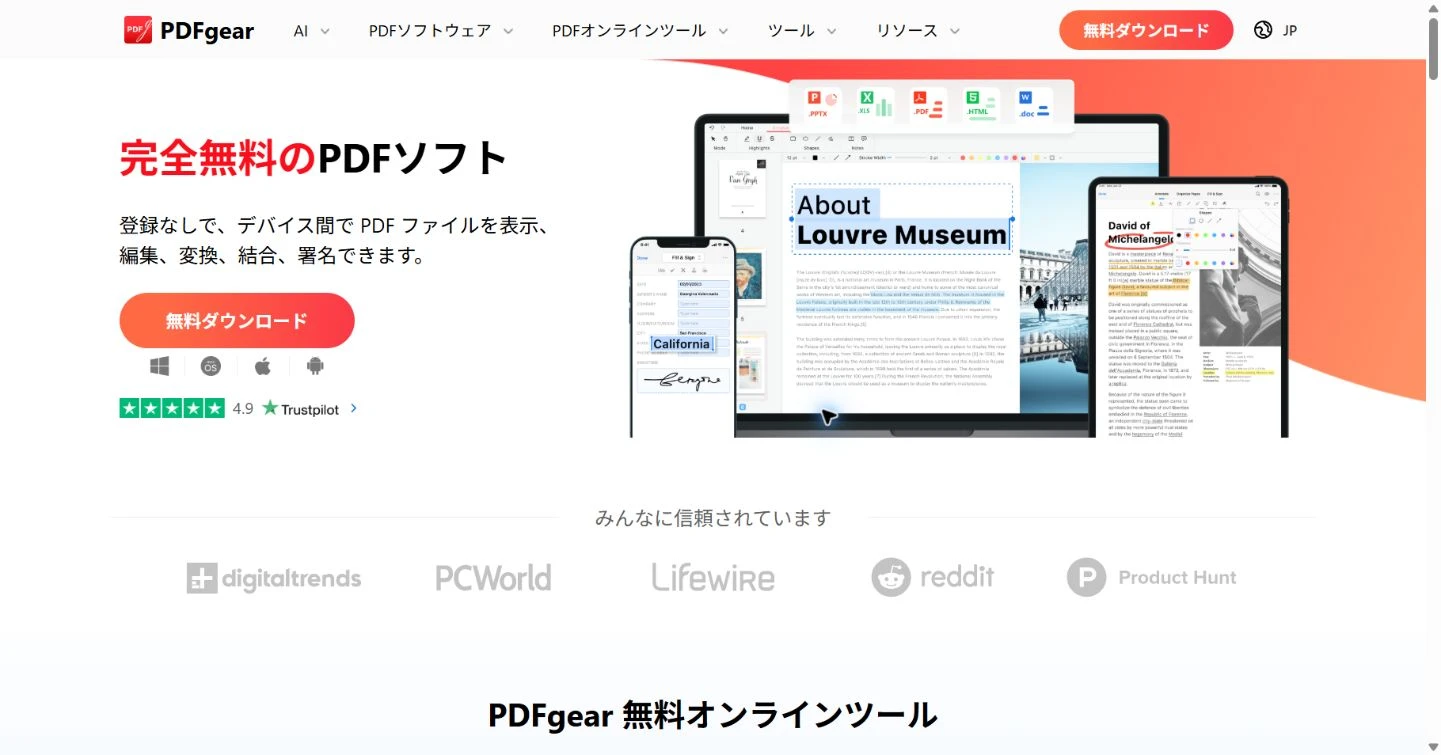Click the .PDF file format icon
The image size is (1441, 755).
pyautogui.click(x=928, y=106)
